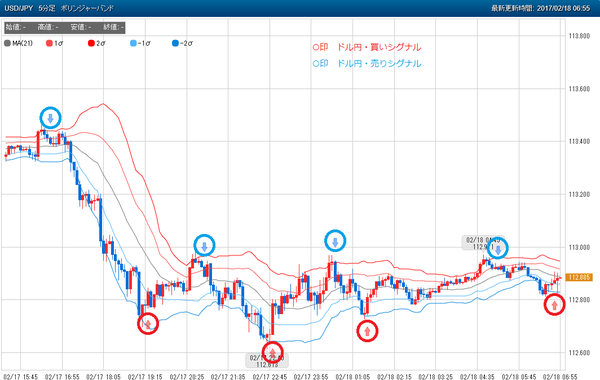This screenshot has height=380, width=600.
Task: Click the 02/18 04:35 time axis label
Action: click(x=477, y=377)
